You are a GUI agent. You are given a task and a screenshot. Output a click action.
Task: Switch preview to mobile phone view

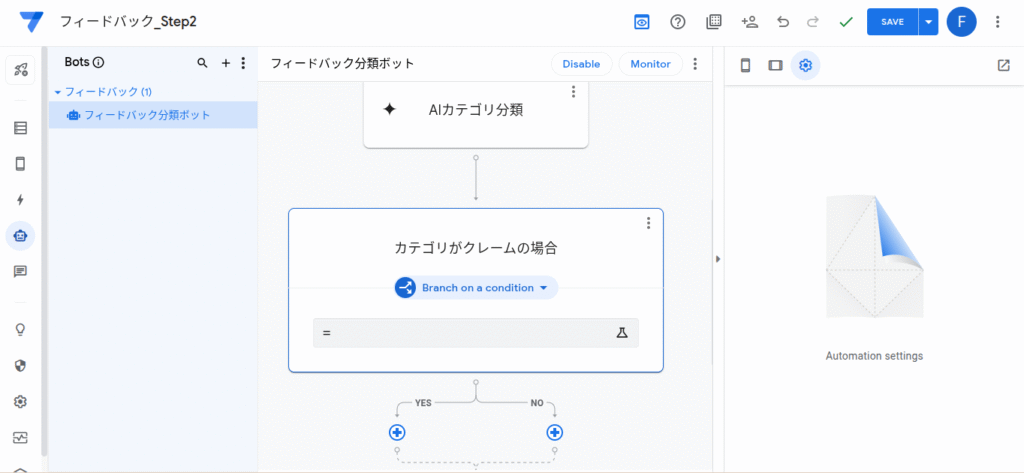pos(745,65)
